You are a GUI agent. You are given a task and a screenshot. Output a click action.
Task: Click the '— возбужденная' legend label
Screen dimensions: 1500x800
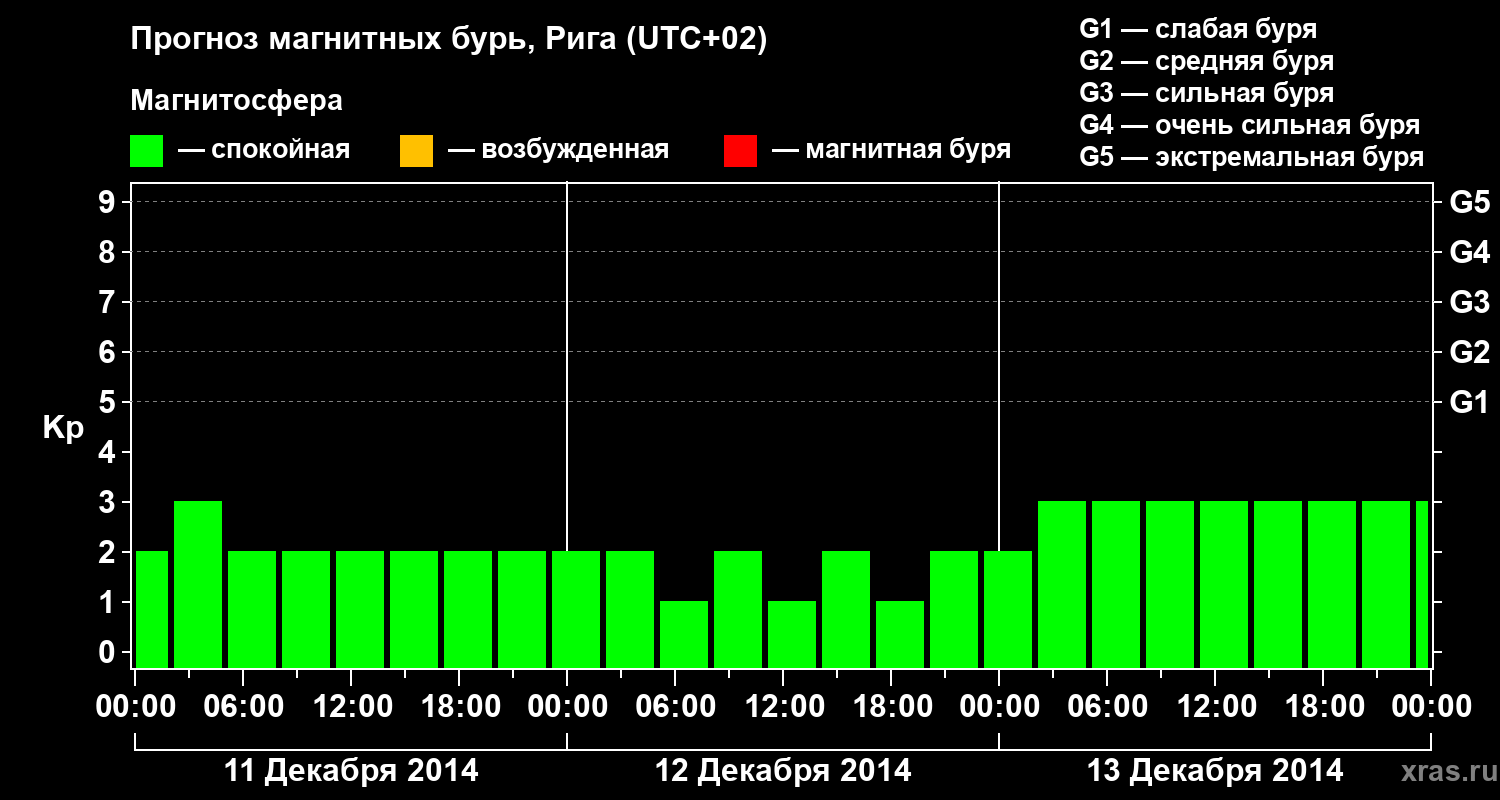[x=558, y=151]
